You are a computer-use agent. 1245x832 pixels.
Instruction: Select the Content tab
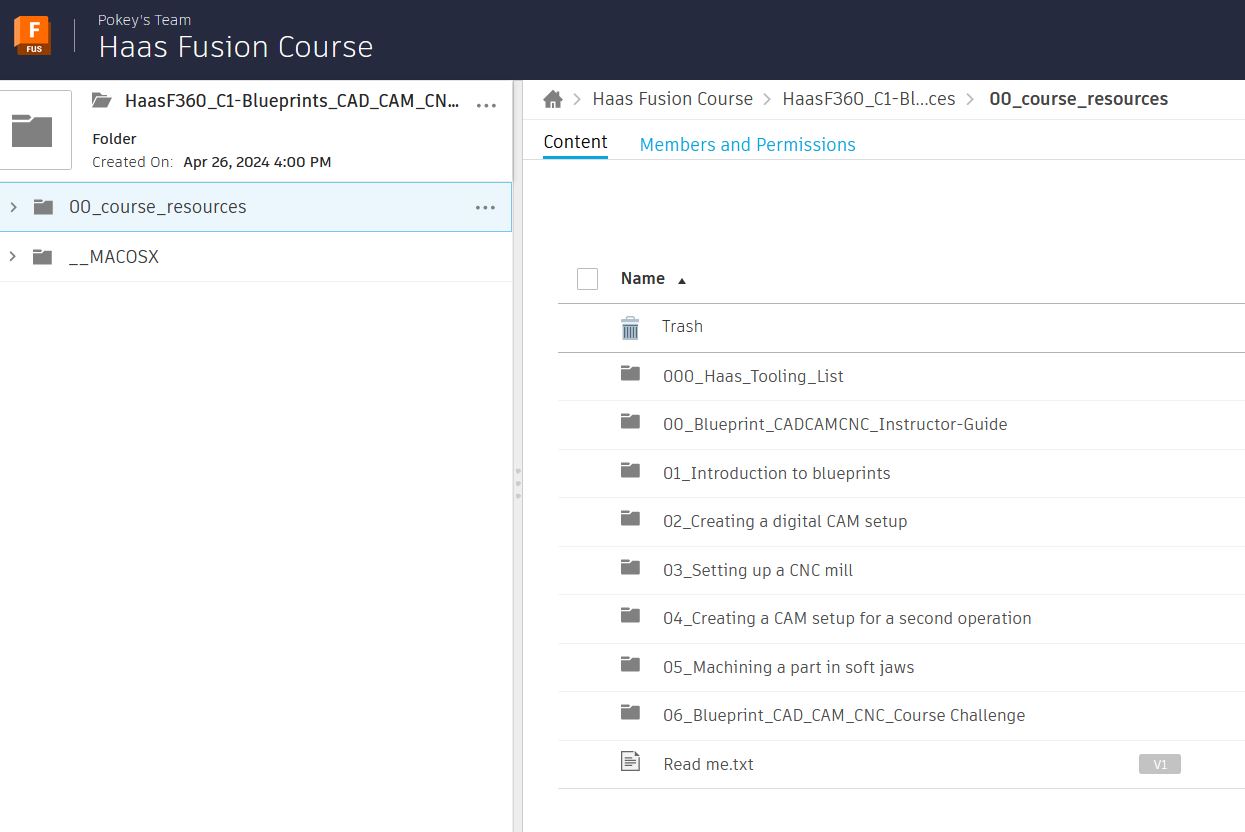[x=574, y=142]
